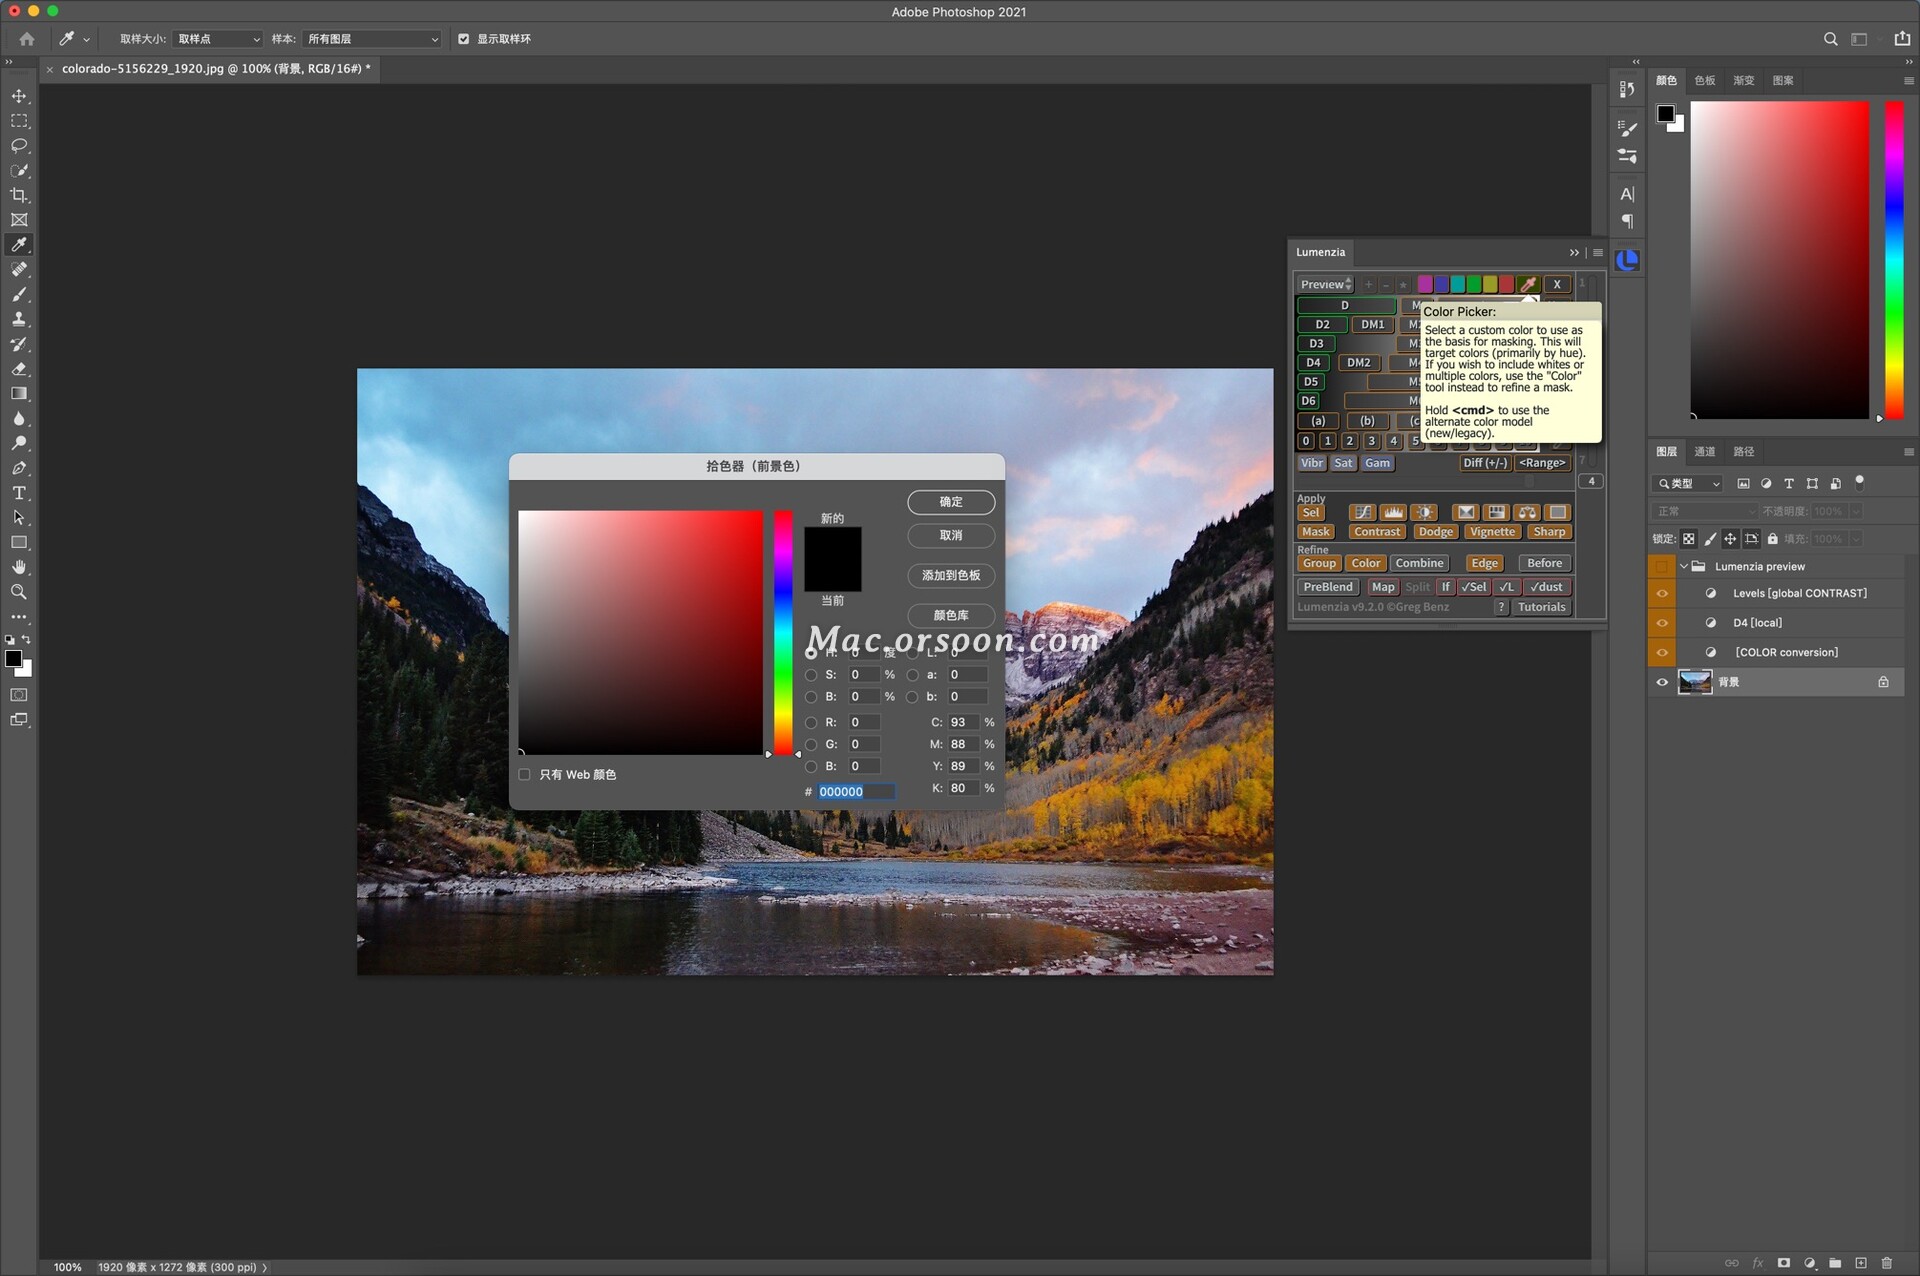1920x1276 pixels.
Task: Open the 取样大小 dropdown
Action: pyautogui.click(x=216, y=39)
